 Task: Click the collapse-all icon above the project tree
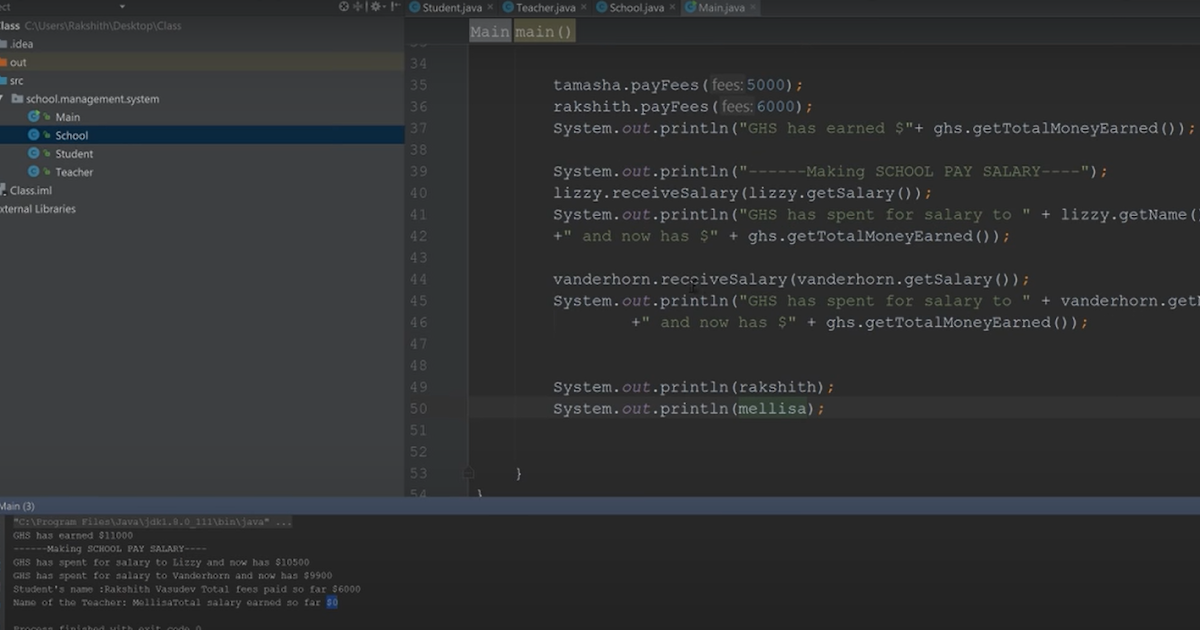(357, 6)
